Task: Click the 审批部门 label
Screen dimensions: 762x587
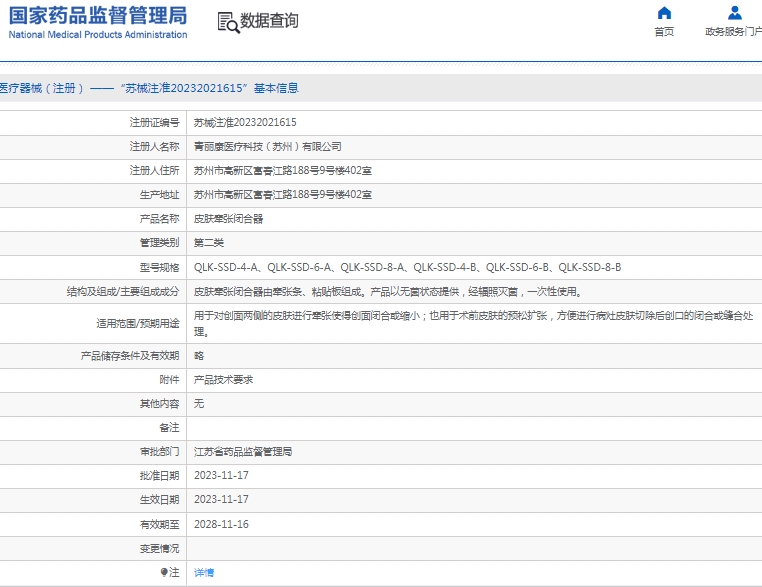Action: pyautogui.click(x=159, y=451)
